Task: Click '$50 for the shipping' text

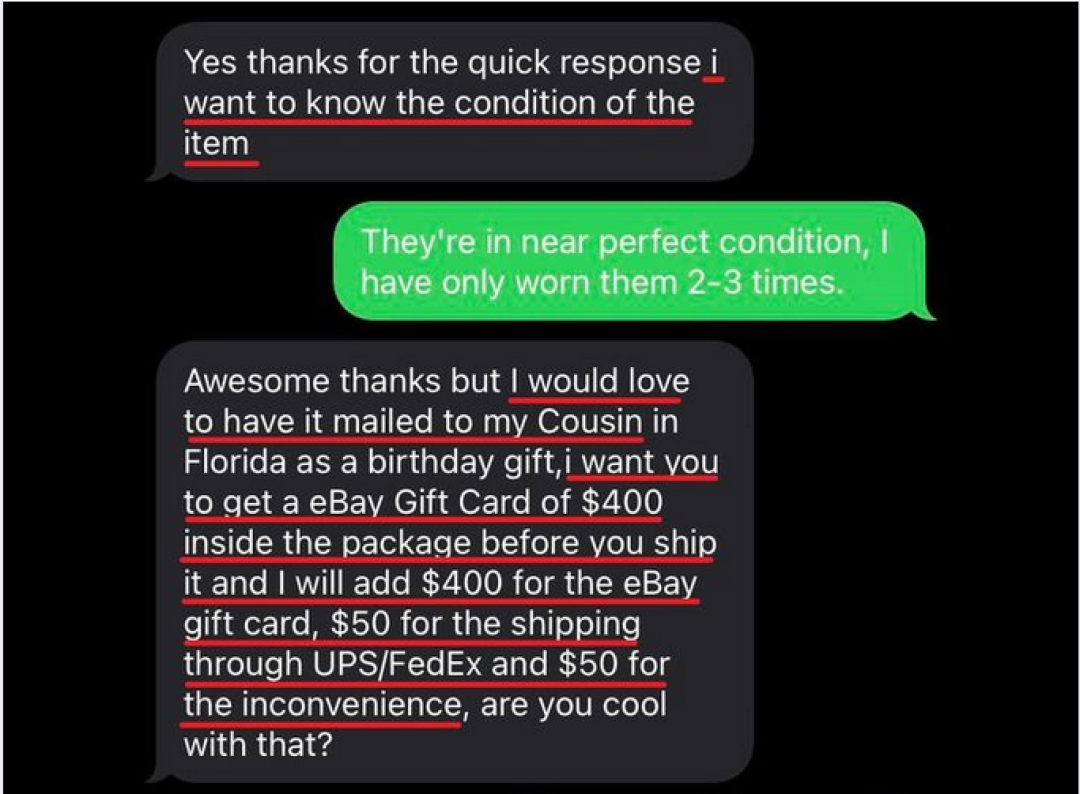Action: pos(485,624)
